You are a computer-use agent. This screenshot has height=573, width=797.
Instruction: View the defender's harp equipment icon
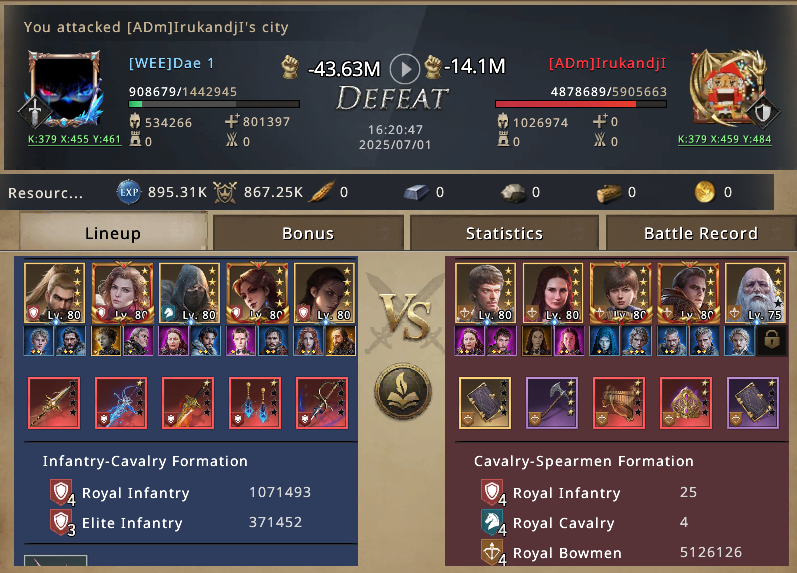click(619, 403)
